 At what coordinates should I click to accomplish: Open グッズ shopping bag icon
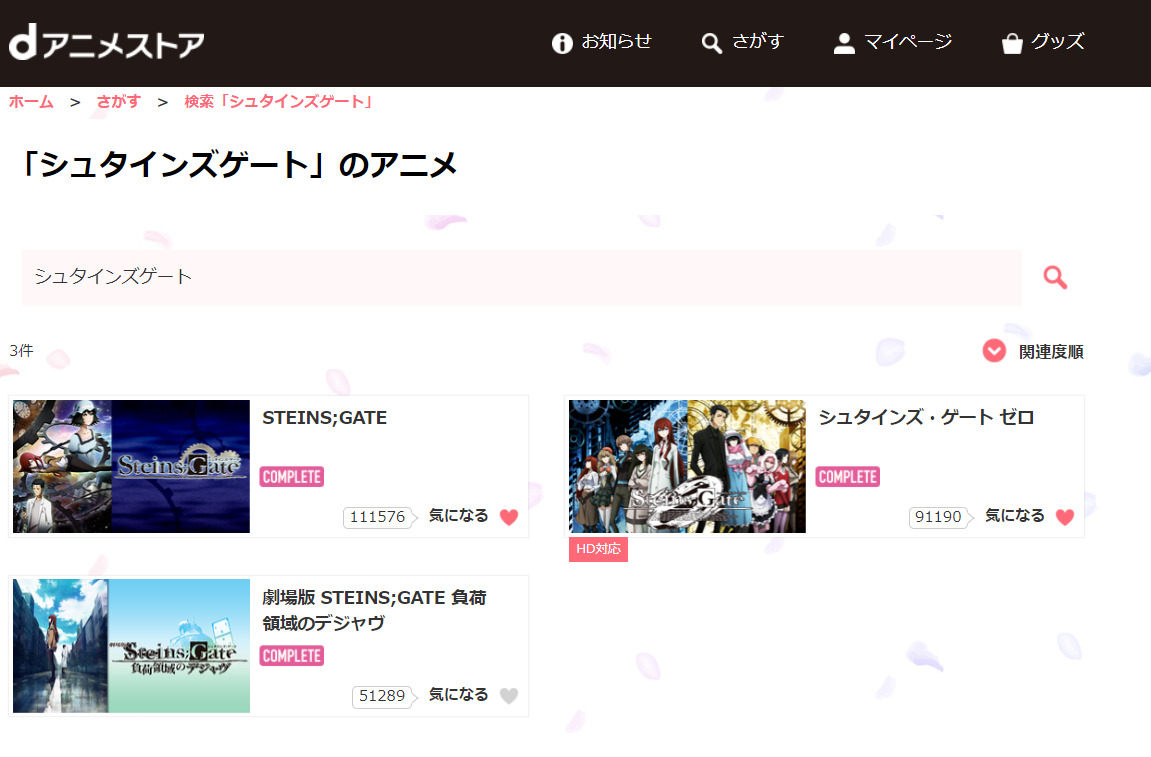point(1012,43)
